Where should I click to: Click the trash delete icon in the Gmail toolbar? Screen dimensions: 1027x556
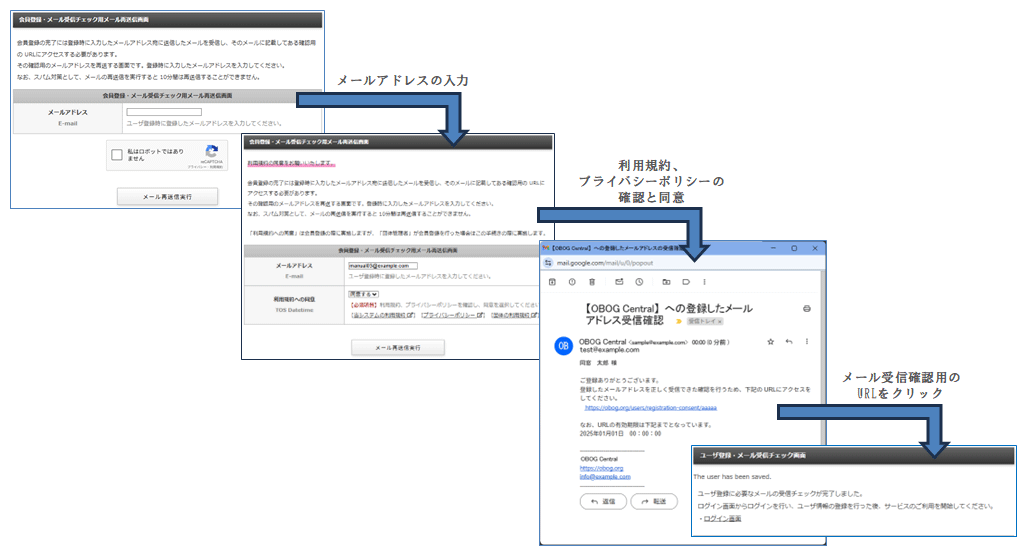(x=592, y=282)
